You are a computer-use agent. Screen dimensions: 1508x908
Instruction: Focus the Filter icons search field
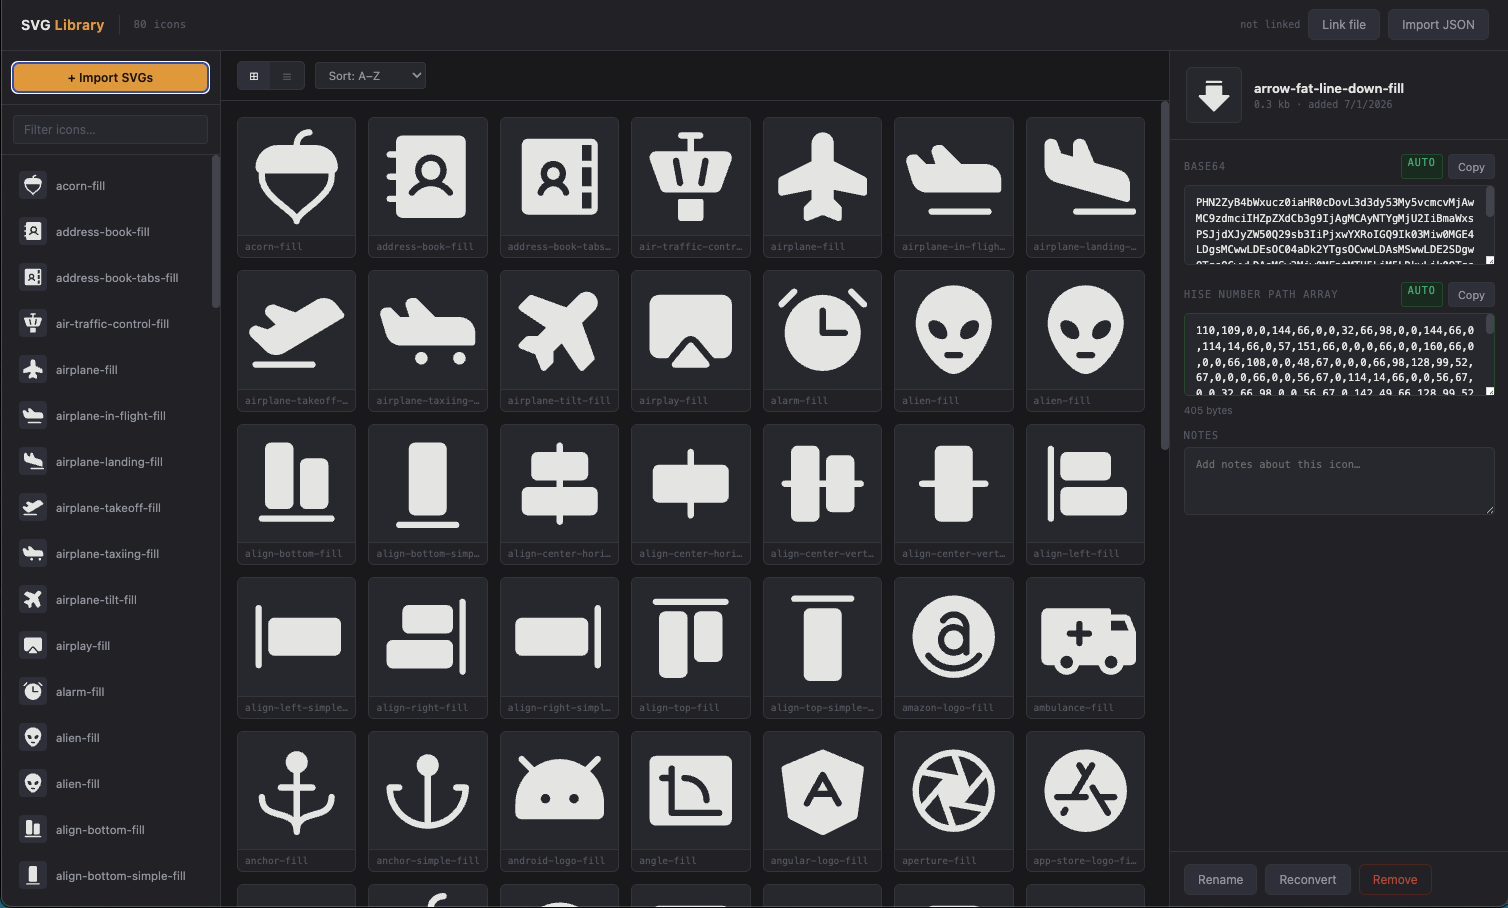[110, 129]
